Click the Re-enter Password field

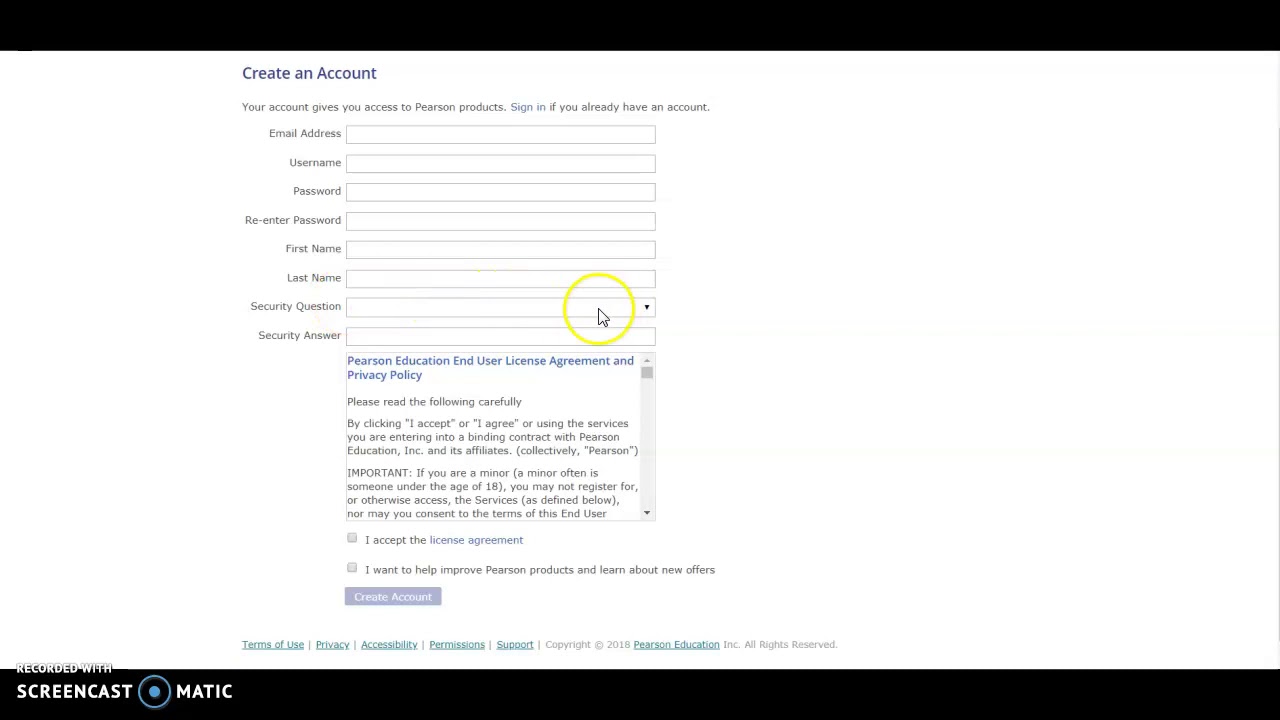[500, 221]
